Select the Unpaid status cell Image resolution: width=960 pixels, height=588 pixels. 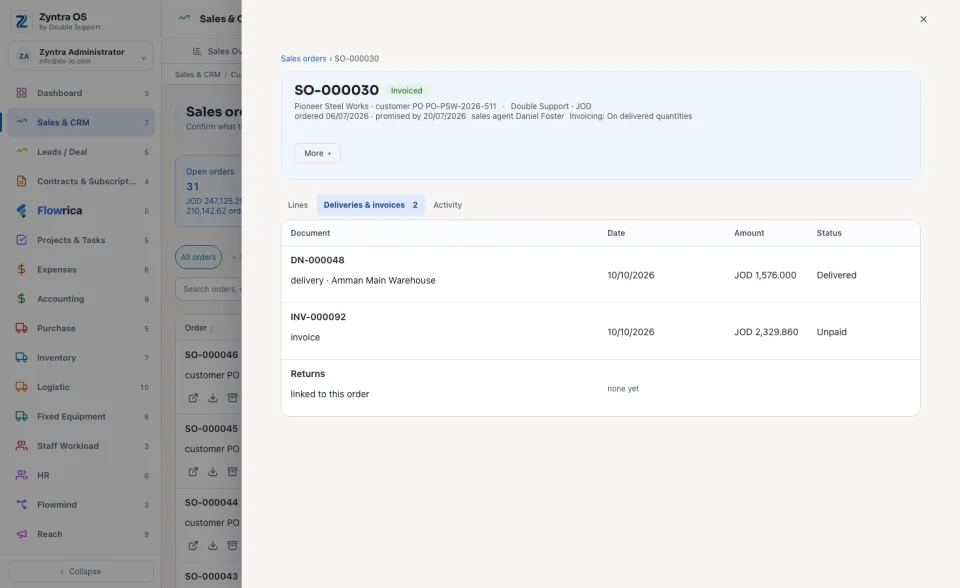point(831,332)
